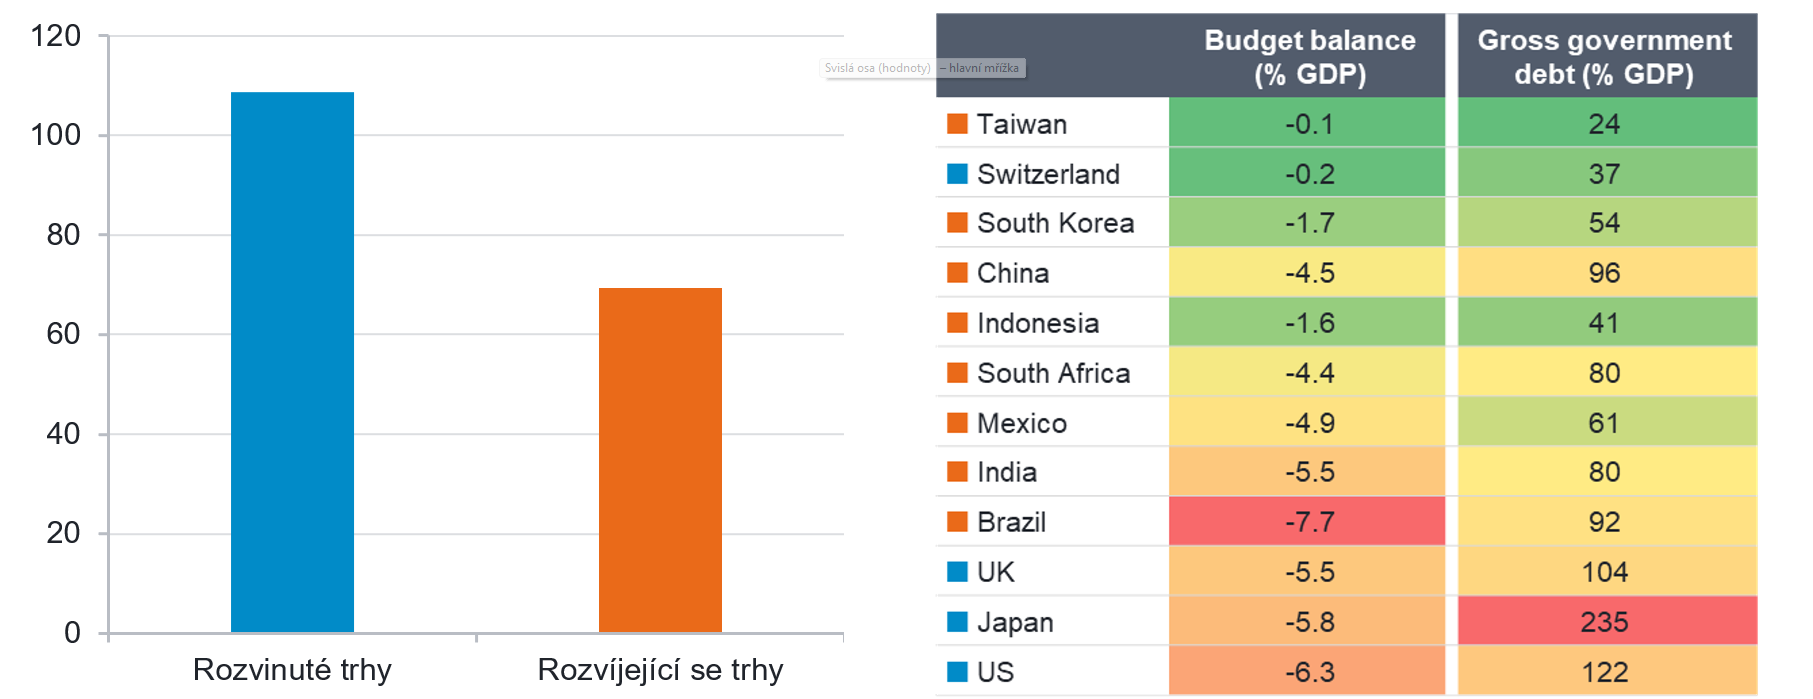Select the orange marker beside Brazil
The height and width of the screenshot is (699, 1813).
click(957, 522)
